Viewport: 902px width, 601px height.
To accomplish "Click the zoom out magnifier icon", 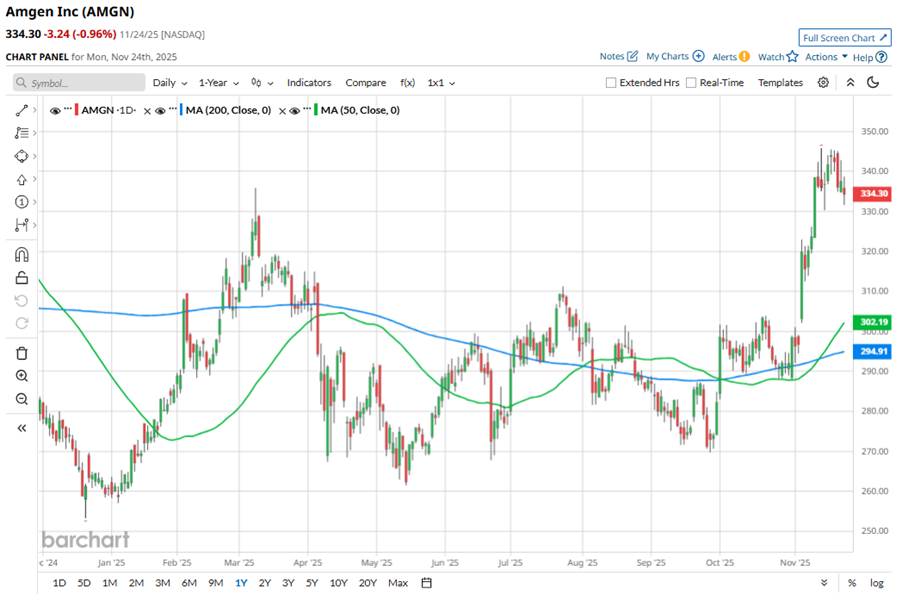I will coord(21,399).
